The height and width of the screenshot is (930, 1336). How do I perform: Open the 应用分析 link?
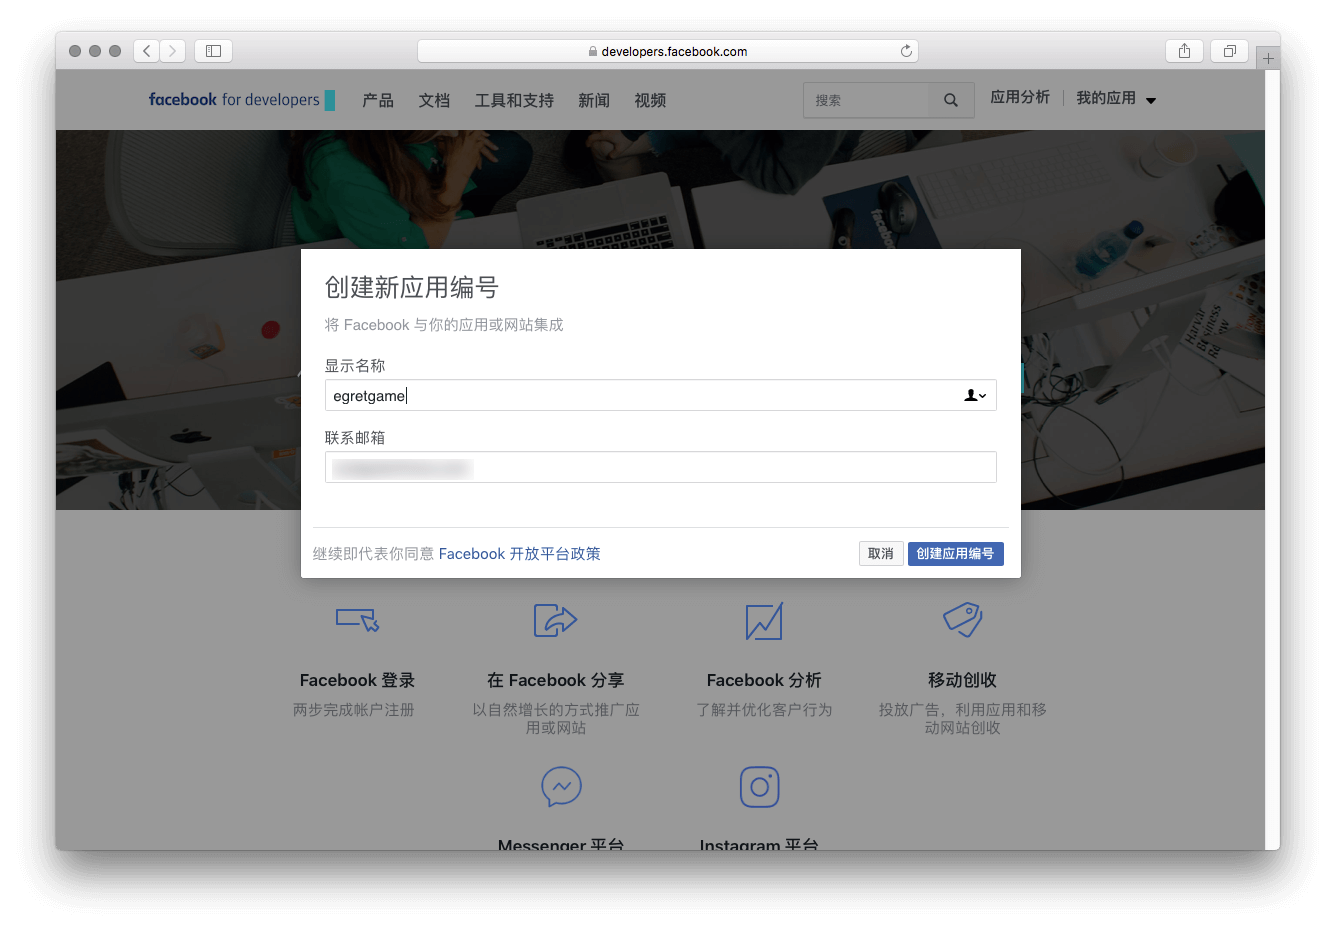(1020, 97)
